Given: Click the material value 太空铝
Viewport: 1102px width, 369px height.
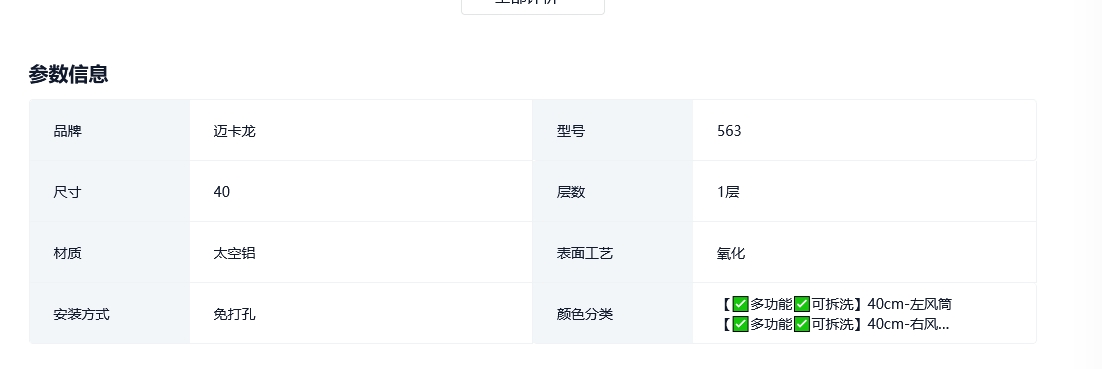Looking at the screenshot, I should click(x=234, y=253).
